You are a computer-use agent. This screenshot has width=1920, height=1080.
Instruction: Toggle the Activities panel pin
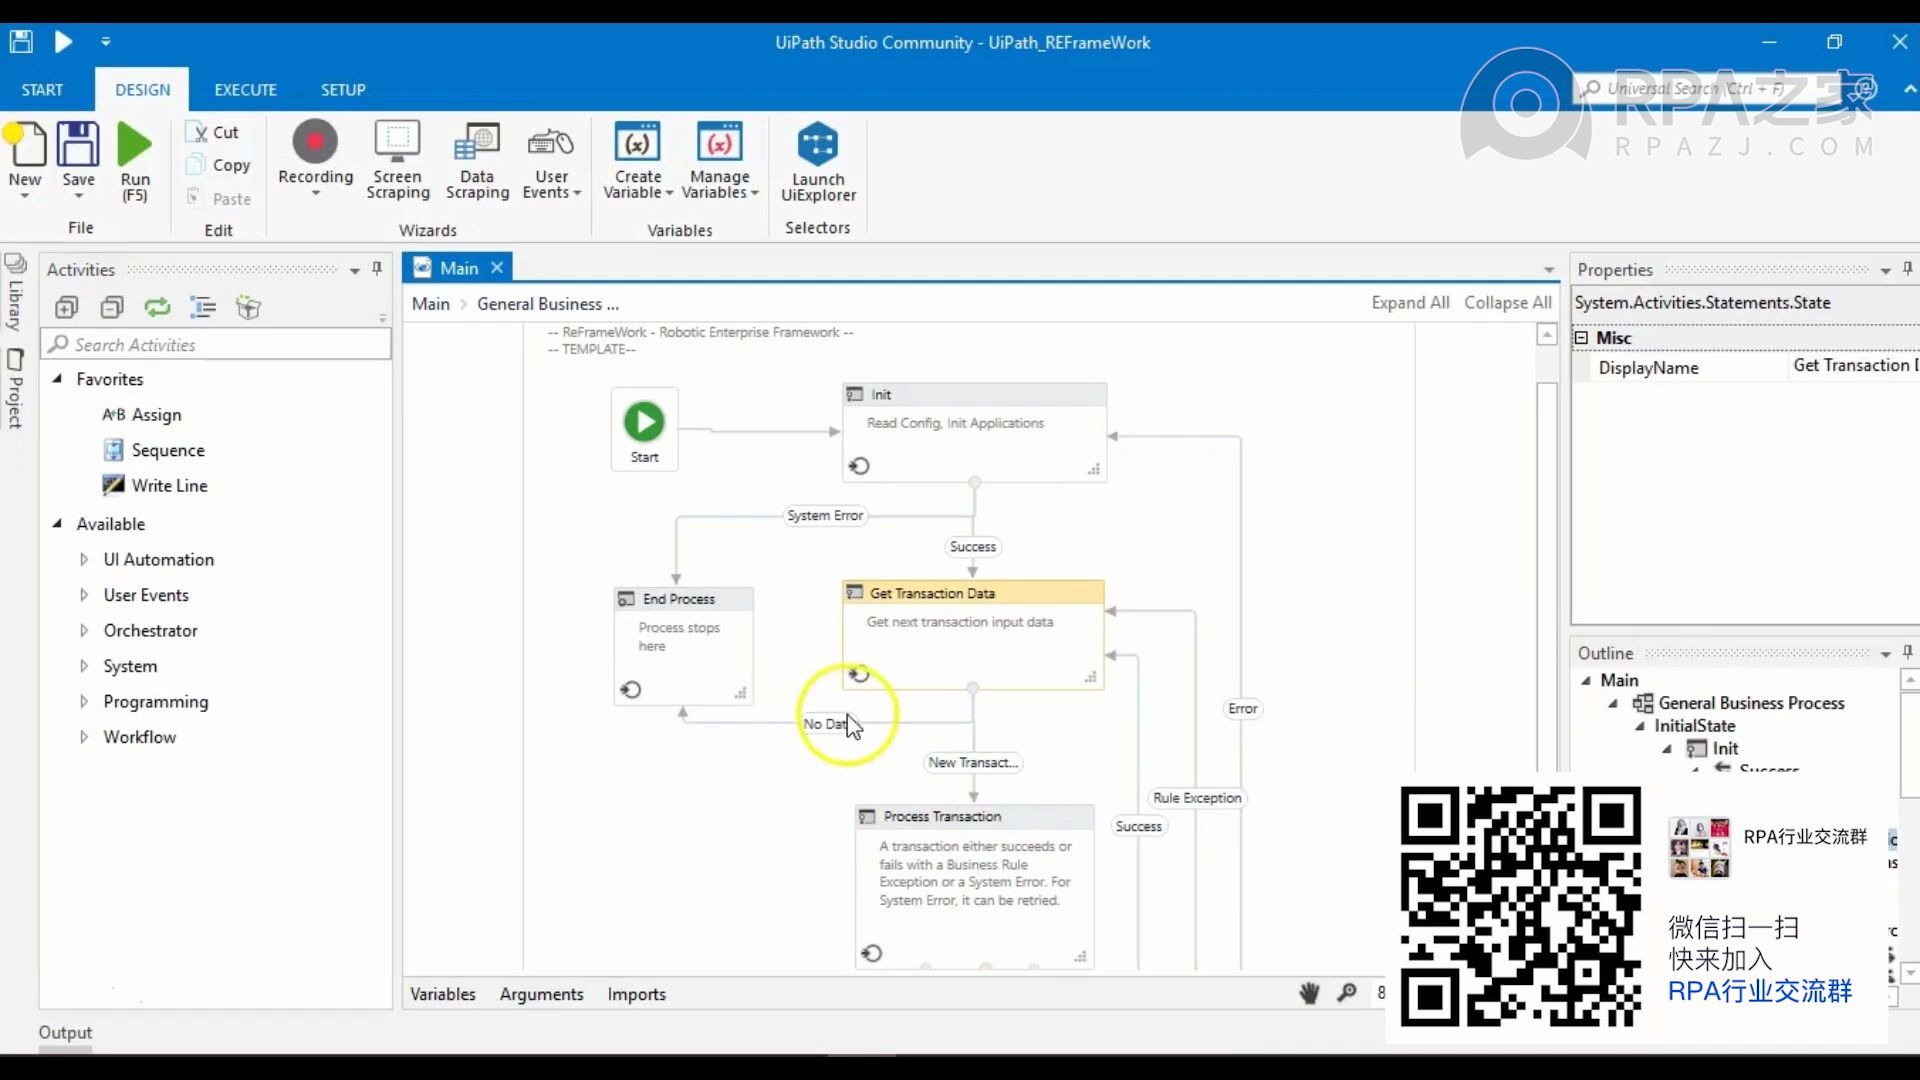[x=375, y=268]
